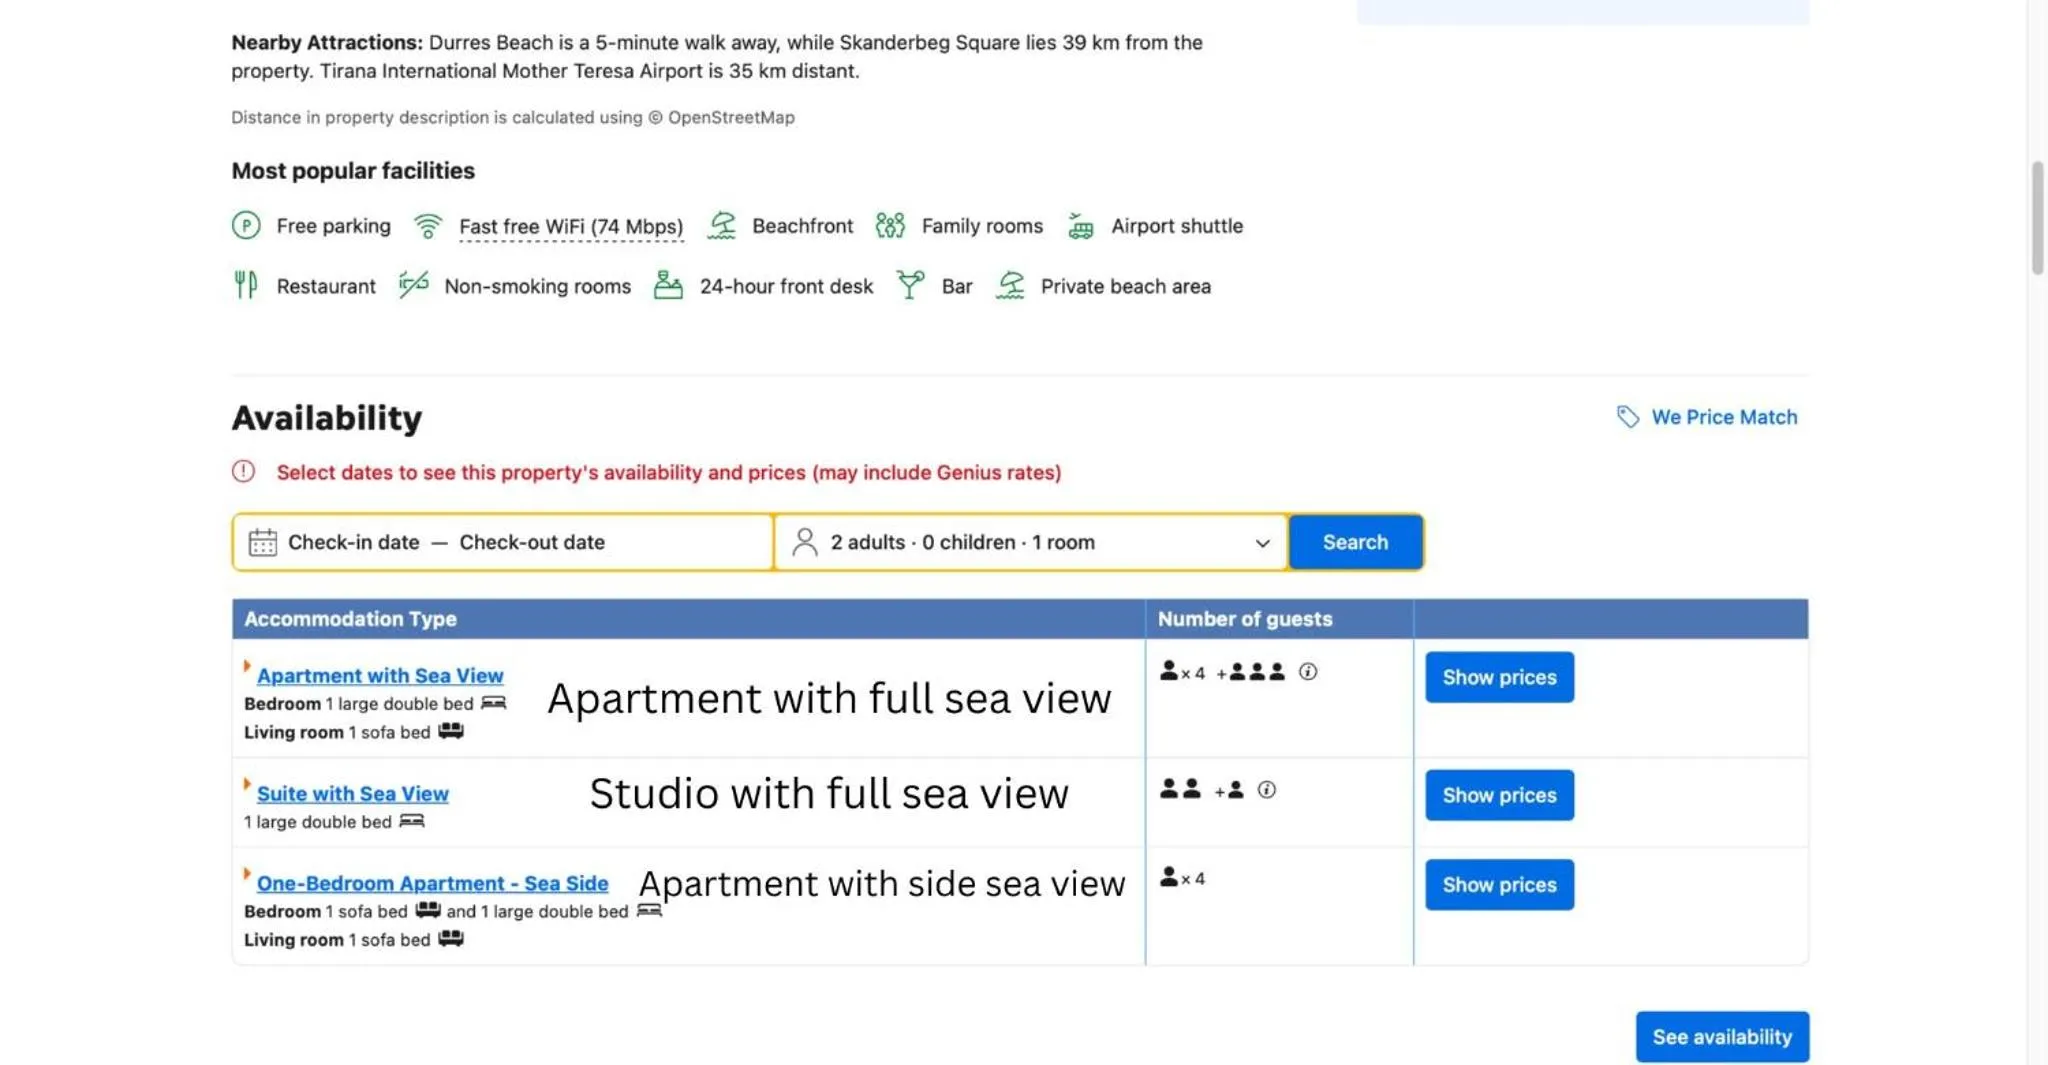
Task: Open the One-Bedroom Apartment - Sea Side link
Action: tap(432, 883)
